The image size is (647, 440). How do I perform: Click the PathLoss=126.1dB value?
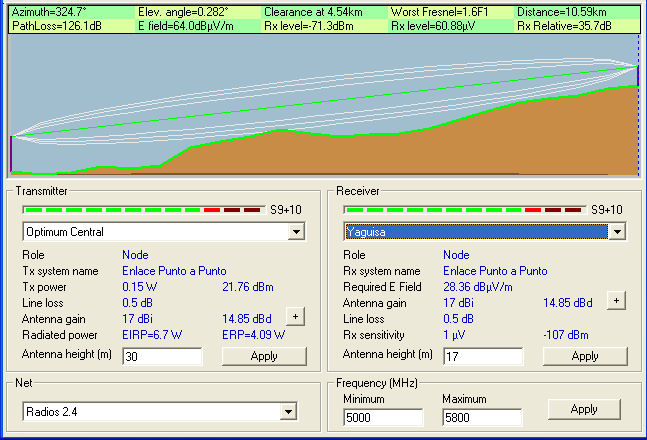(x=57, y=26)
